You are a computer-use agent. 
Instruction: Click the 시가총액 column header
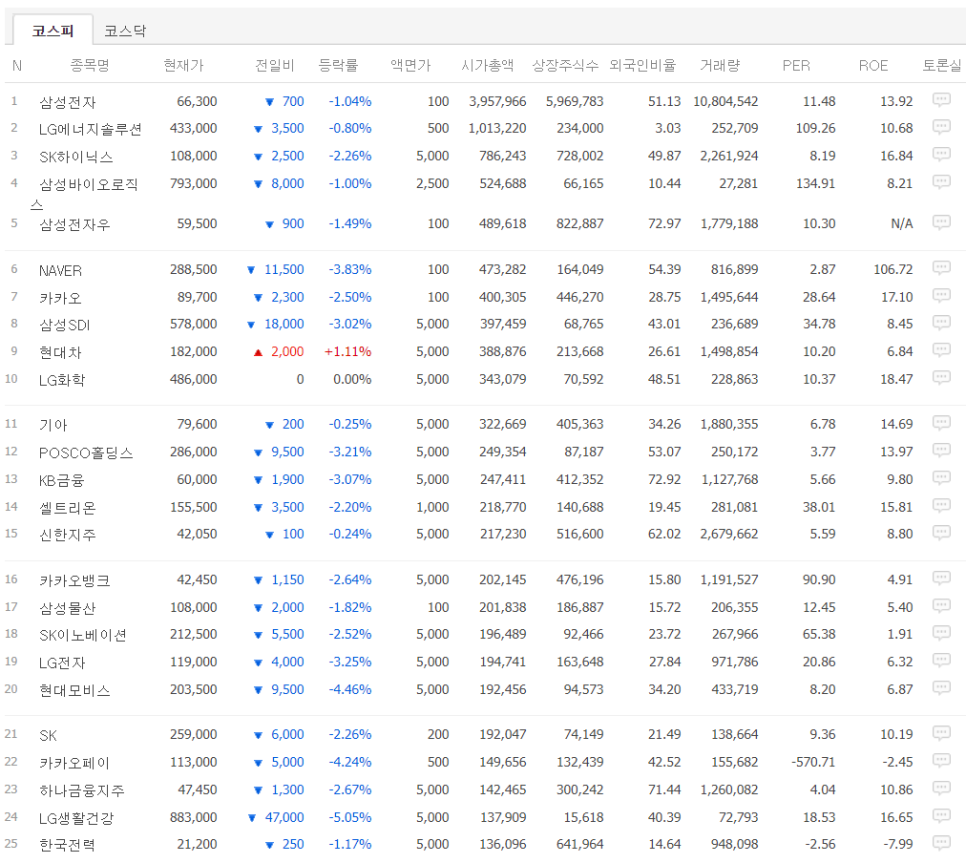[x=488, y=65]
